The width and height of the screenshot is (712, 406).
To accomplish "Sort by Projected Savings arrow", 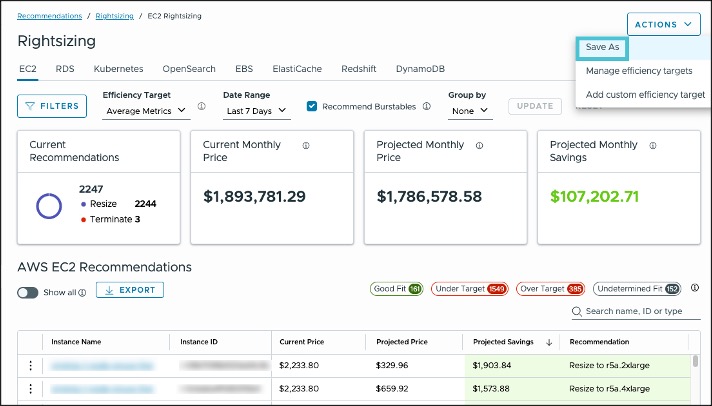I will point(549,342).
